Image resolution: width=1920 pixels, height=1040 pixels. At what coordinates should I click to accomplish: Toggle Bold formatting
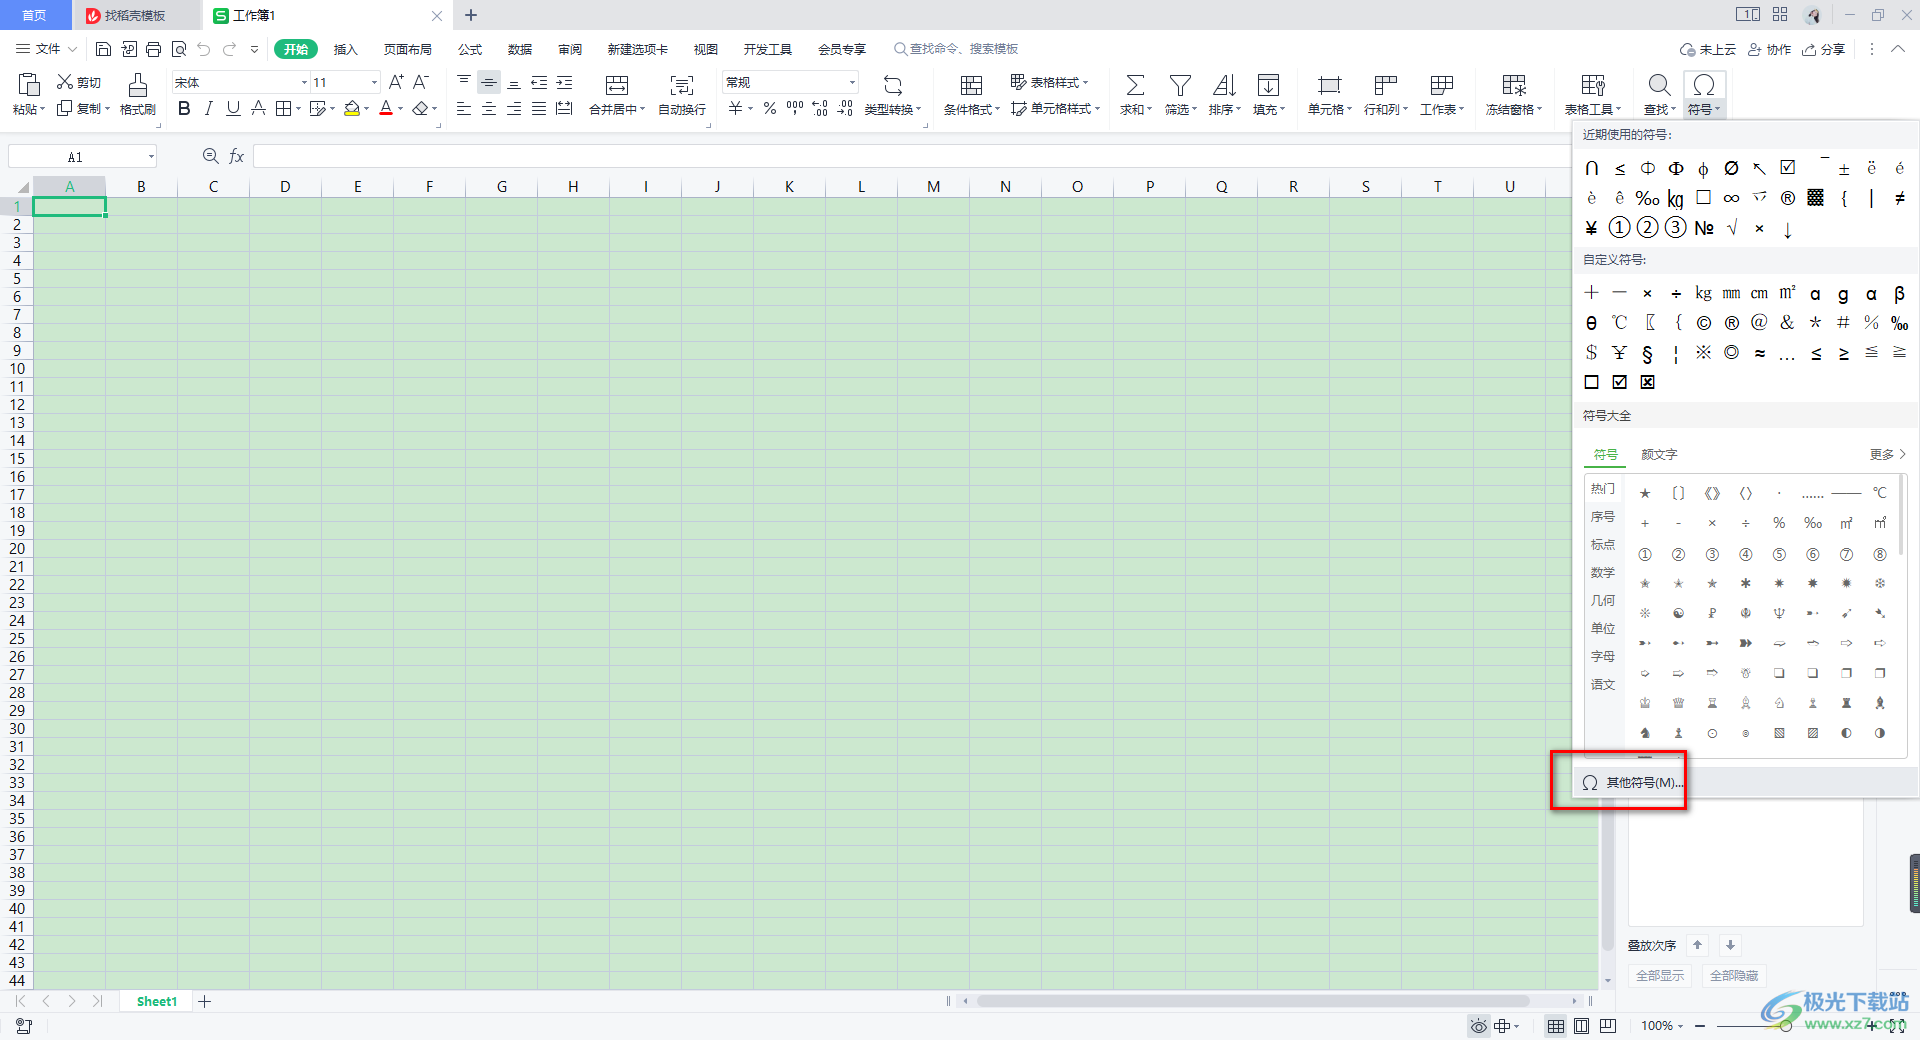coord(184,108)
